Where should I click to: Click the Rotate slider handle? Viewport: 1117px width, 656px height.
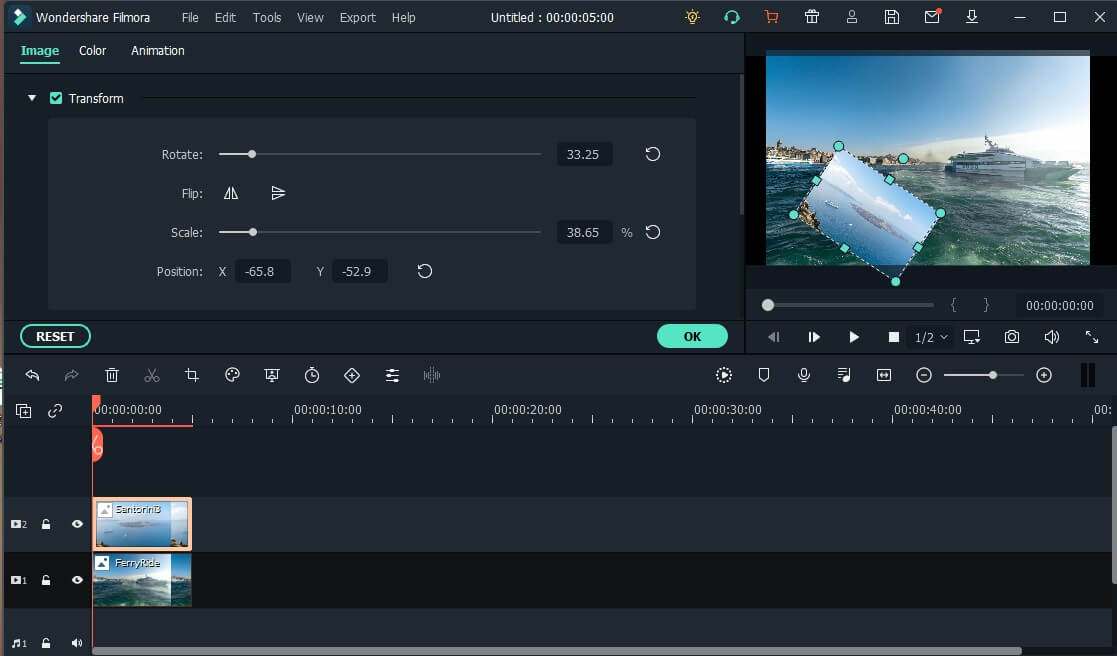(x=251, y=154)
